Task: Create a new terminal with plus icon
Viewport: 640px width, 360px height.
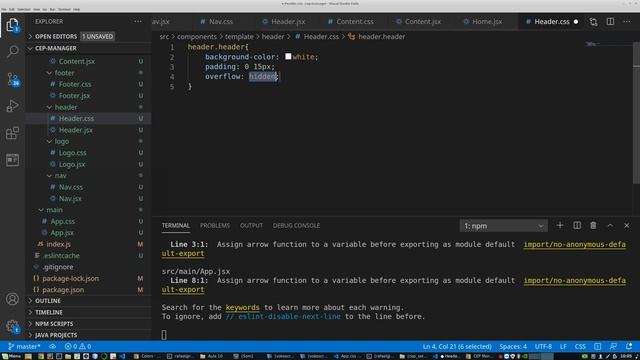Action: [x=560, y=225]
